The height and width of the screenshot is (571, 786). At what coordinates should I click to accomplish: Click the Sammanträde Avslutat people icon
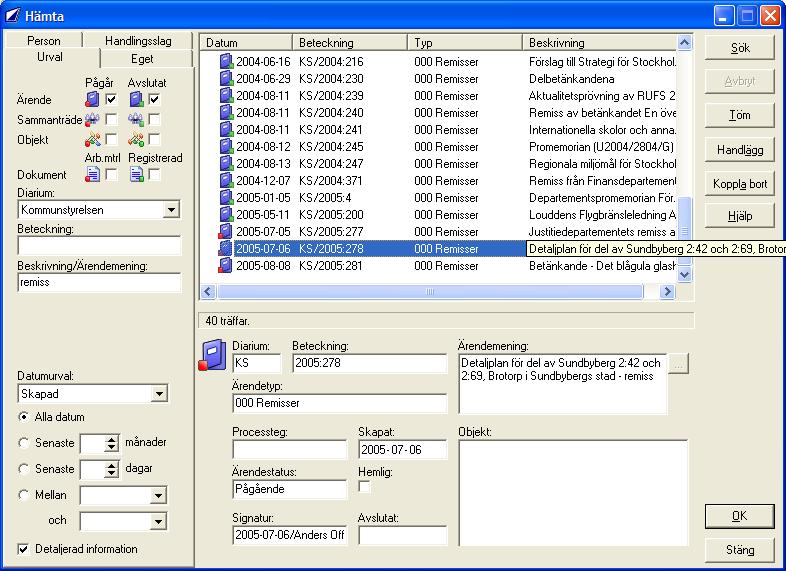(x=136, y=119)
